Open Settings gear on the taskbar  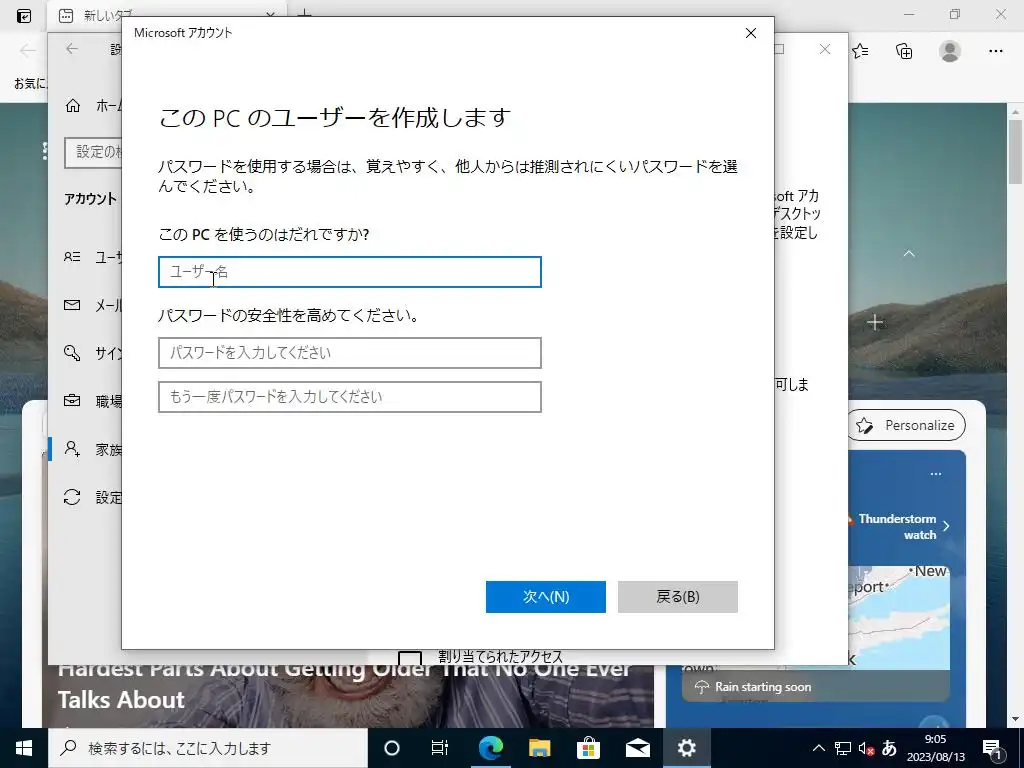(686, 748)
